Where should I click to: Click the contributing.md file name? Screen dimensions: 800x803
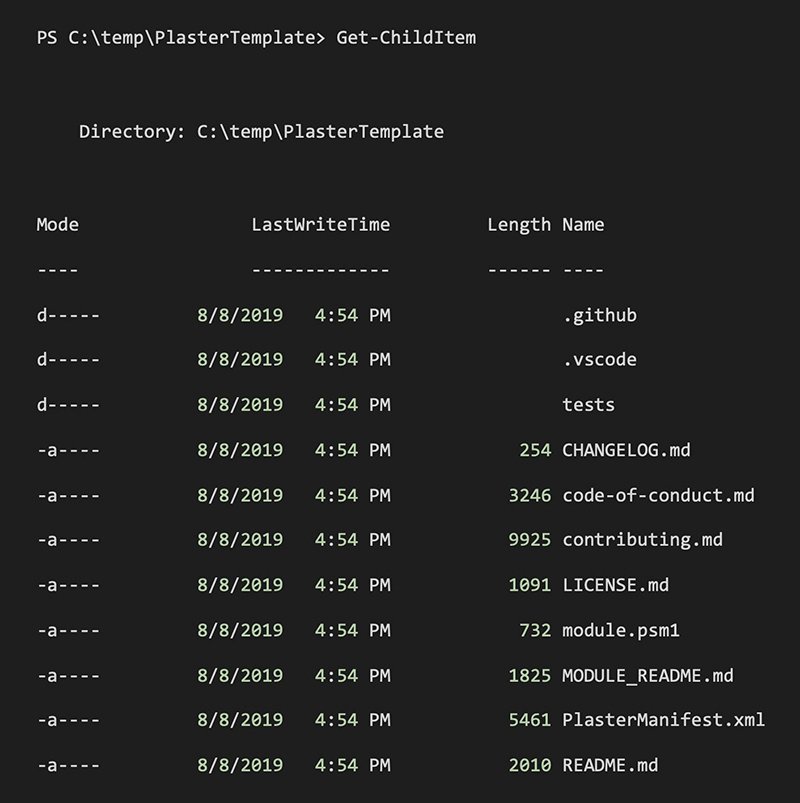pyautogui.click(x=642, y=540)
